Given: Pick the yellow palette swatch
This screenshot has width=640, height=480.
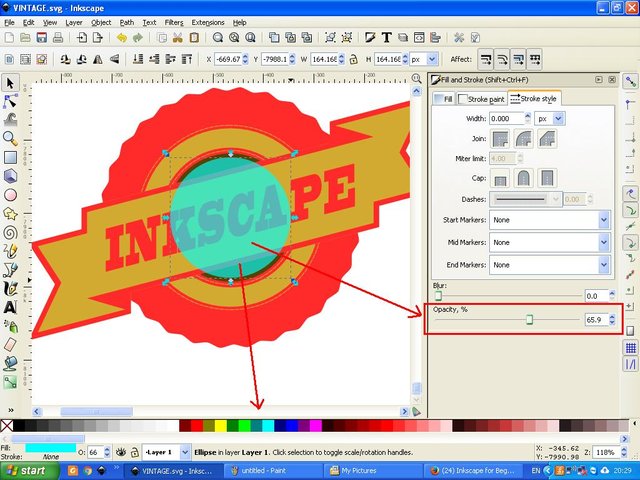Looking at the screenshot, I should [x=221, y=426].
